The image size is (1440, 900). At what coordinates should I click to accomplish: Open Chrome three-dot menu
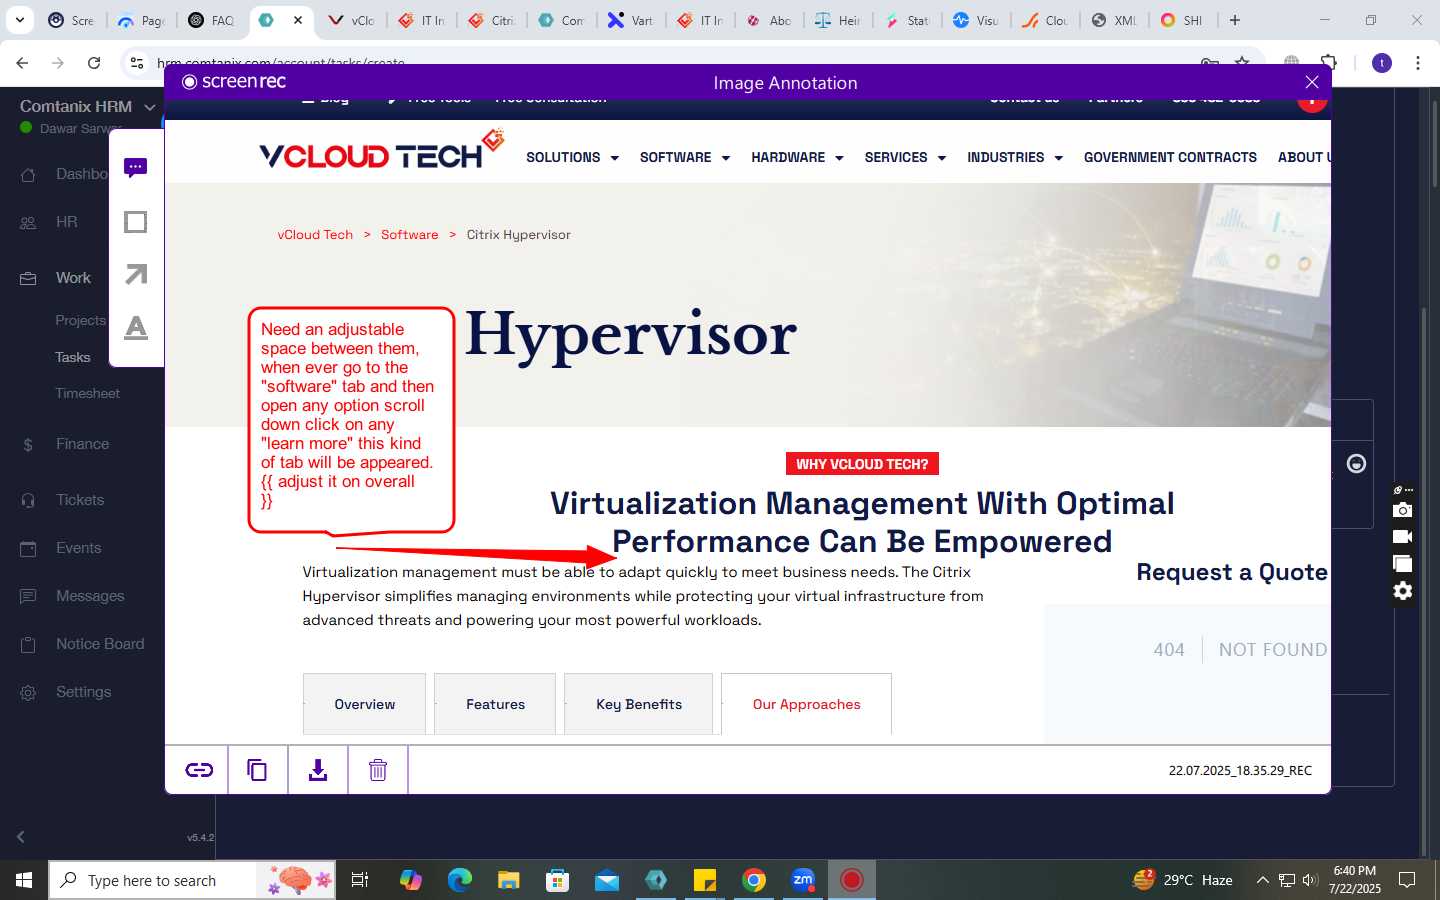click(1418, 63)
